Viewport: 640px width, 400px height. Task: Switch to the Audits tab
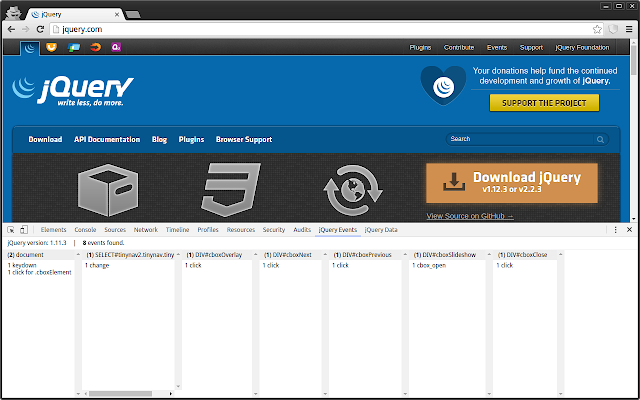302,230
